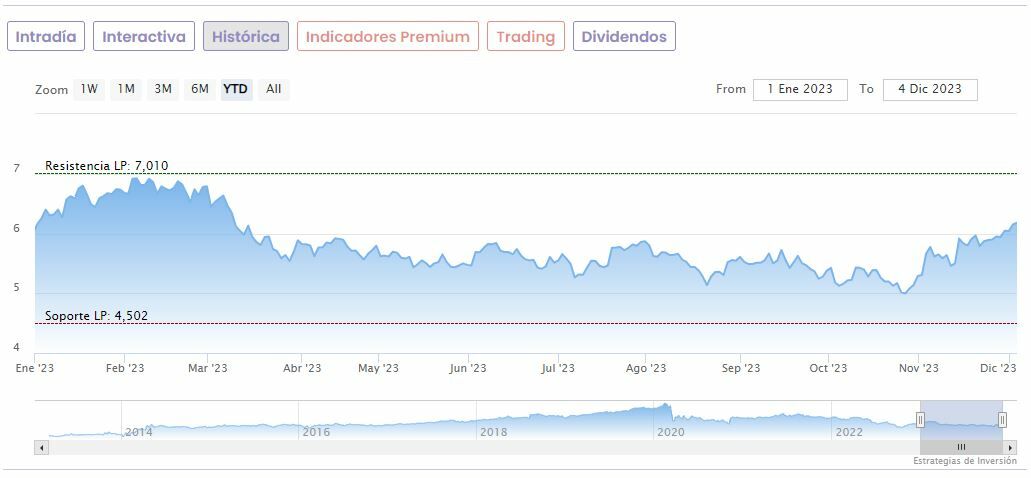Click the To date field
1031x478 pixels.
click(930, 89)
